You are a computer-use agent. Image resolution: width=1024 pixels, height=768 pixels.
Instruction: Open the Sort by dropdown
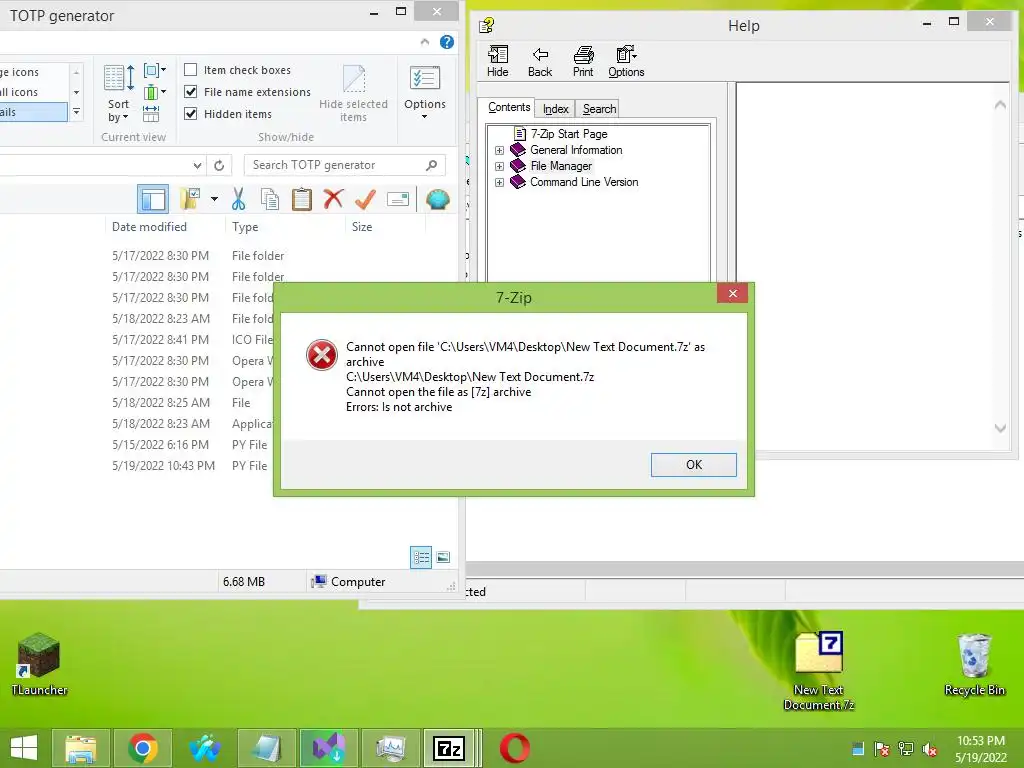[118, 93]
